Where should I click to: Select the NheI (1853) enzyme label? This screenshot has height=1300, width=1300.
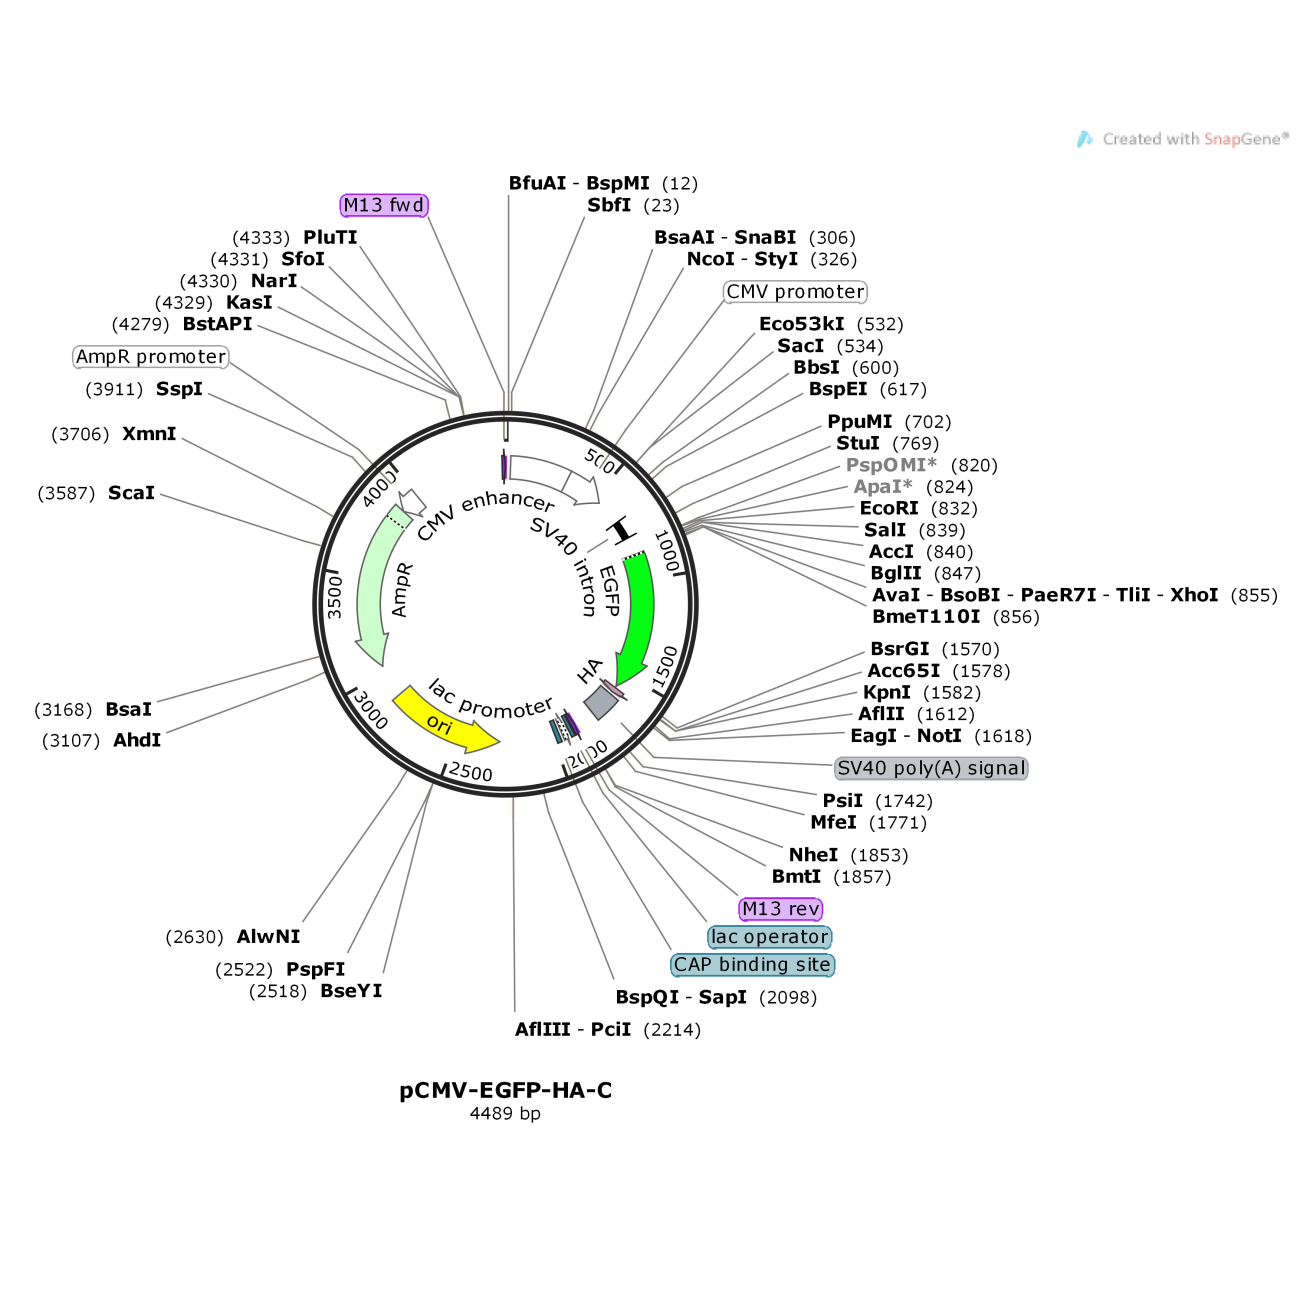pyautogui.click(x=849, y=855)
